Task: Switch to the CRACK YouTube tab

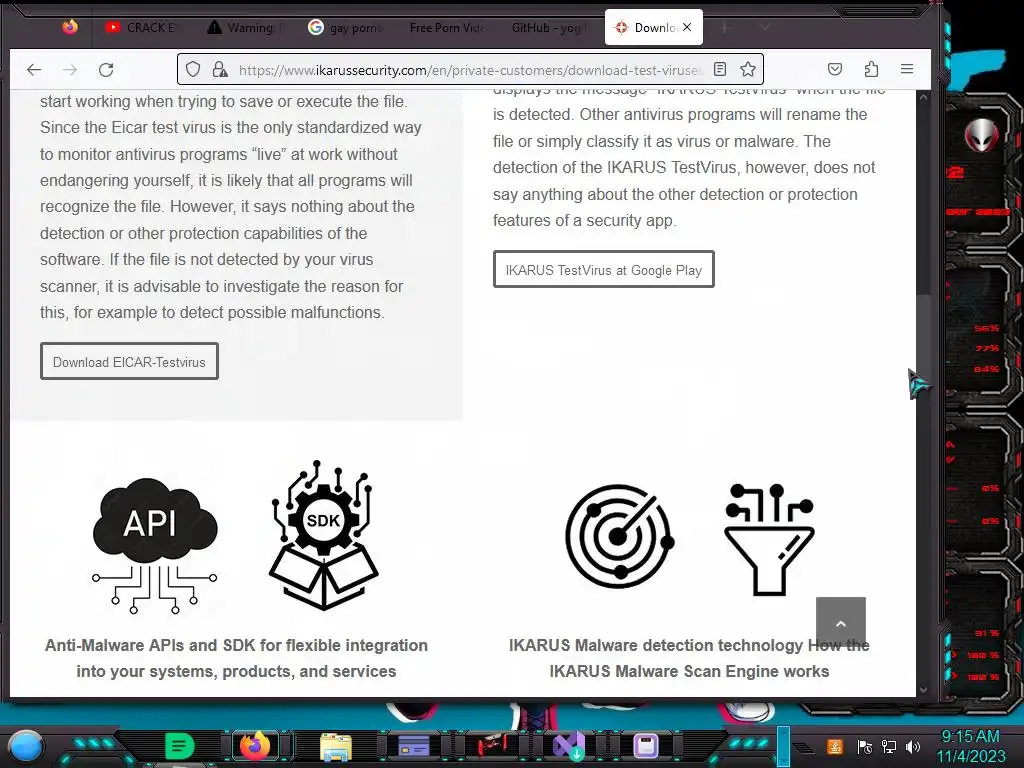Action: click(142, 27)
